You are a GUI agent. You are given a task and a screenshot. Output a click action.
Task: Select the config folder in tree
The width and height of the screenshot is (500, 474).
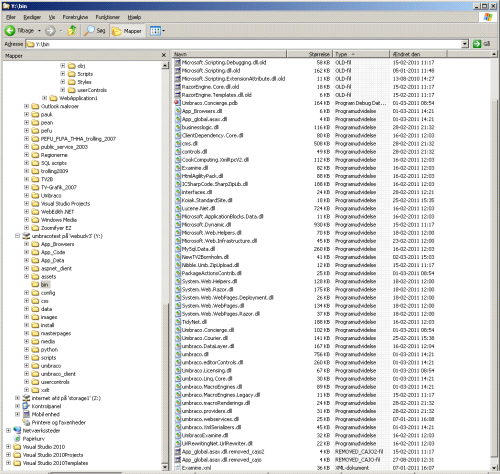48,293
